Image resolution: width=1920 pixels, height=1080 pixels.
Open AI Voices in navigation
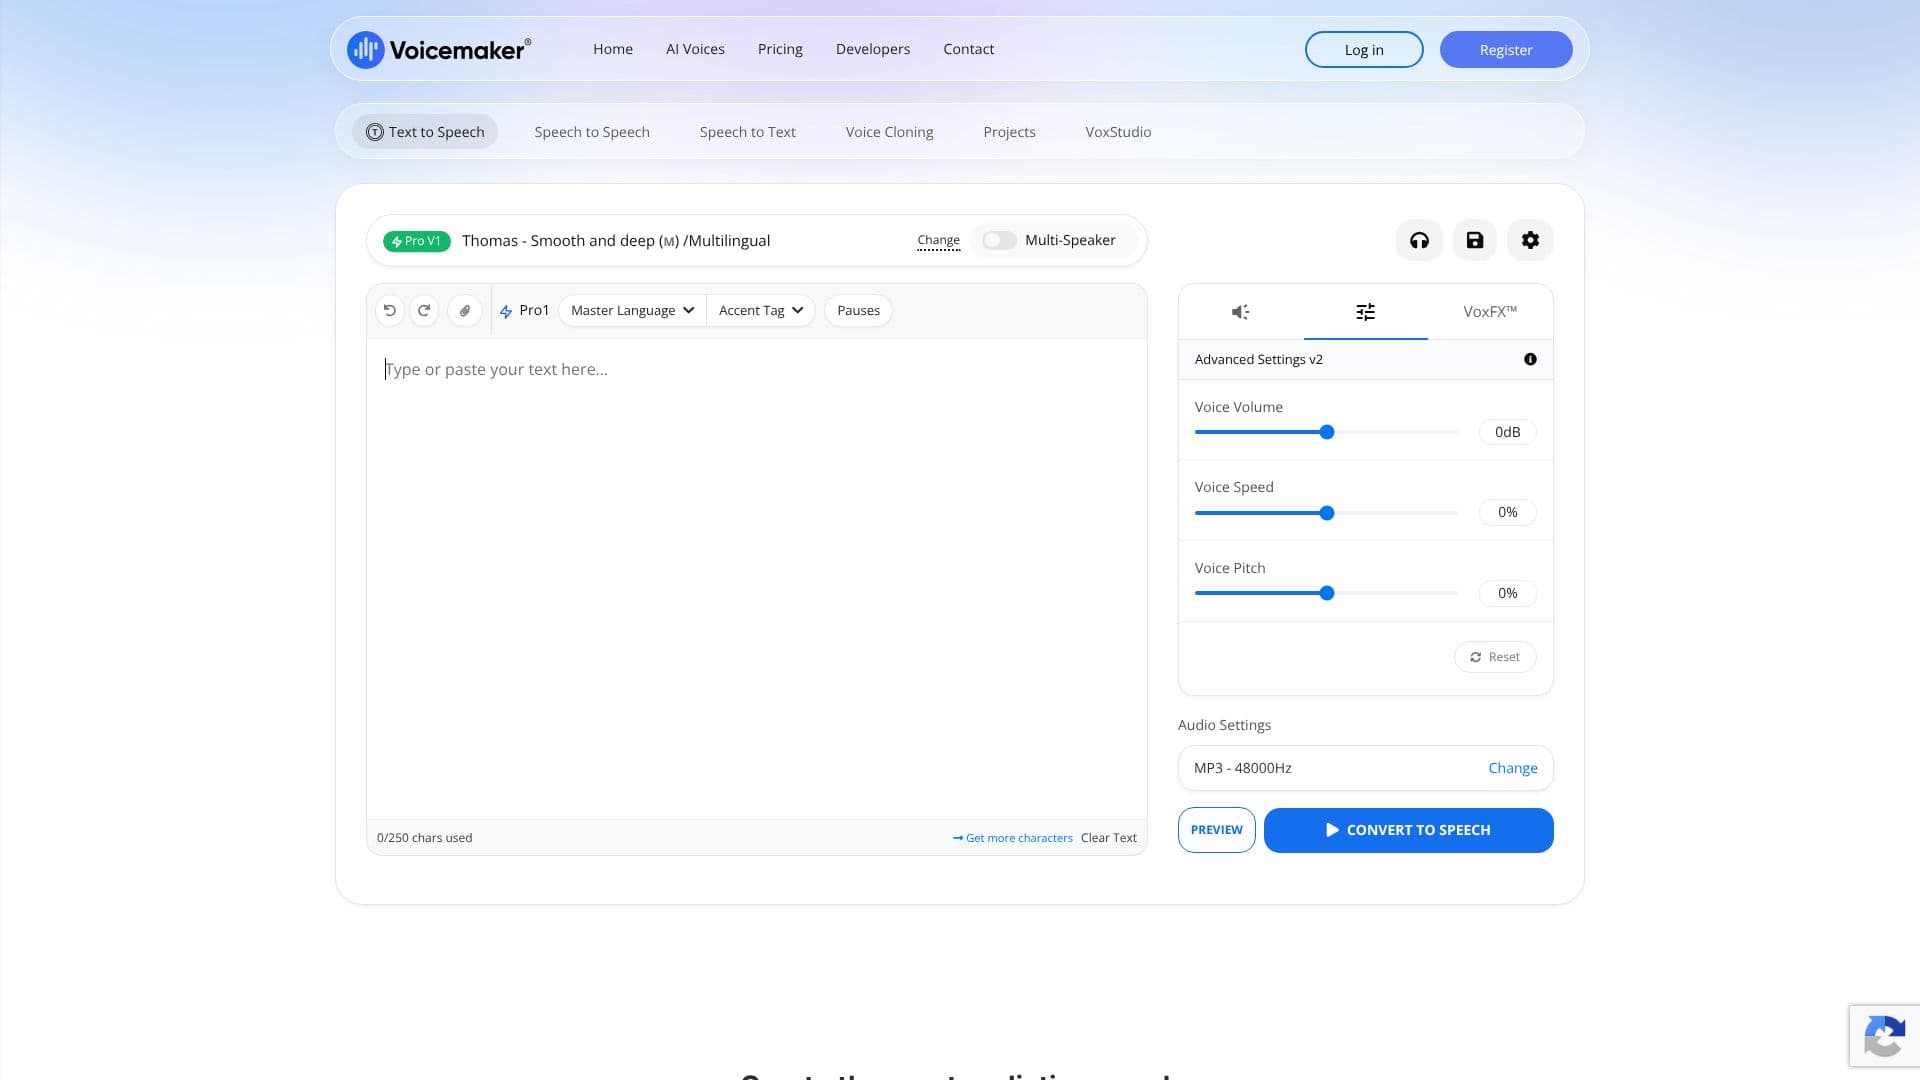click(695, 49)
